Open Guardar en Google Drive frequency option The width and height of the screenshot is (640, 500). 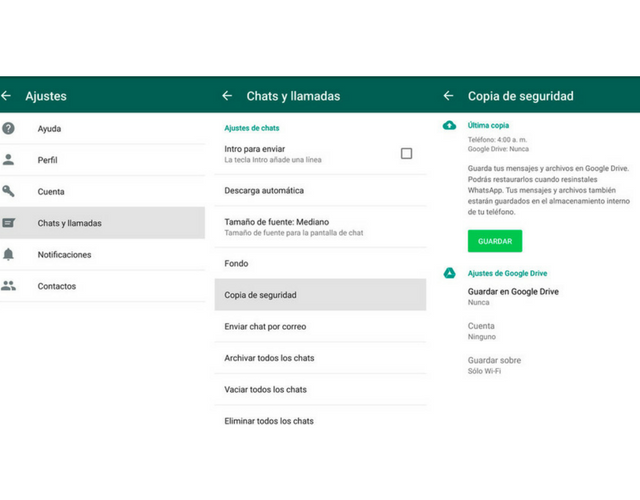click(x=513, y=296)
